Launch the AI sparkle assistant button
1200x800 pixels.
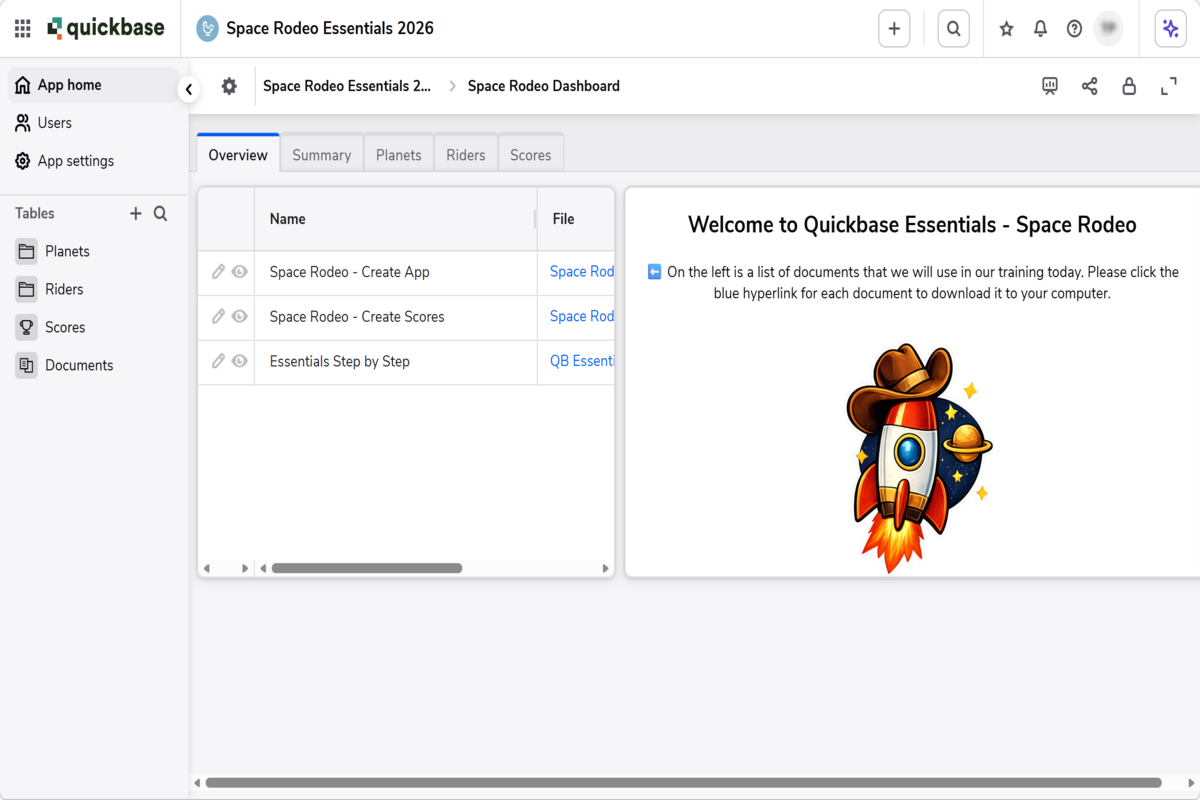(x=1170, y=29)
